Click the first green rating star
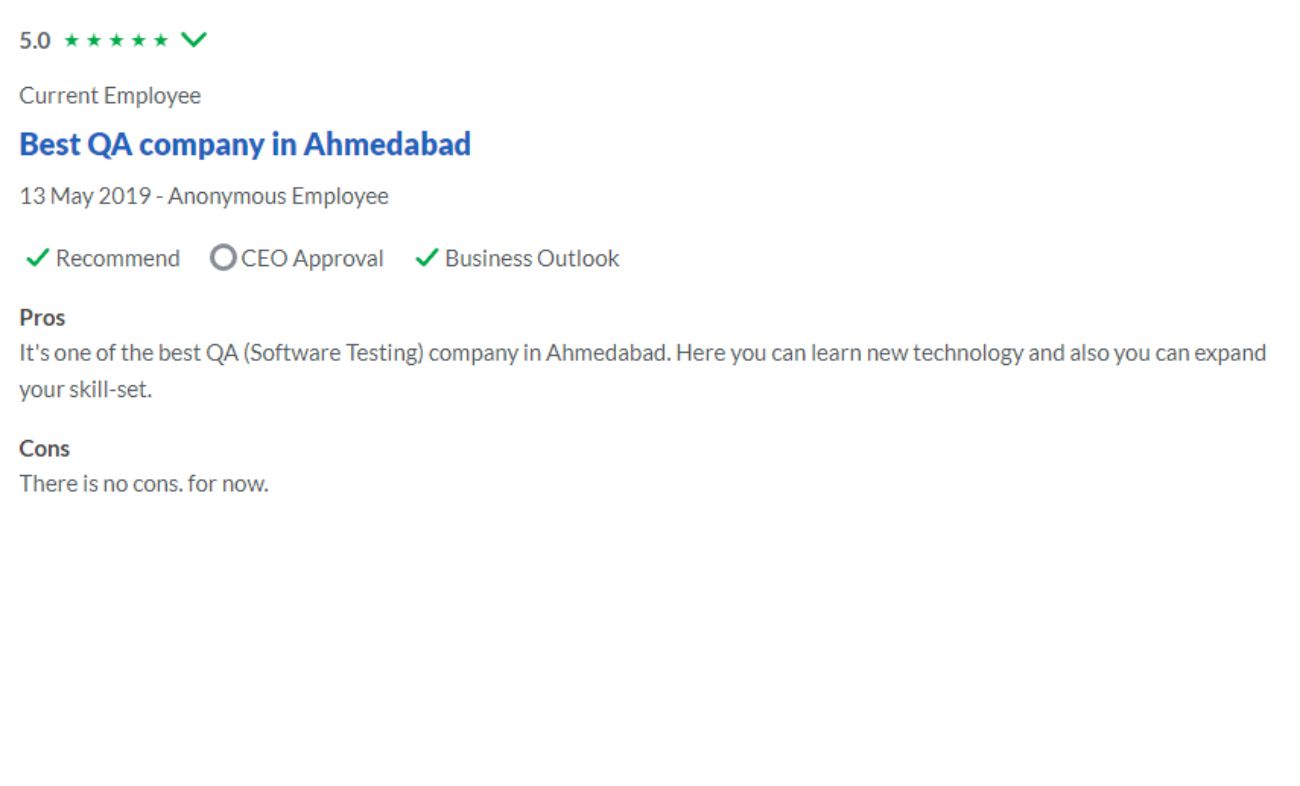This screenshot has width=1300, height=786. 71,40
